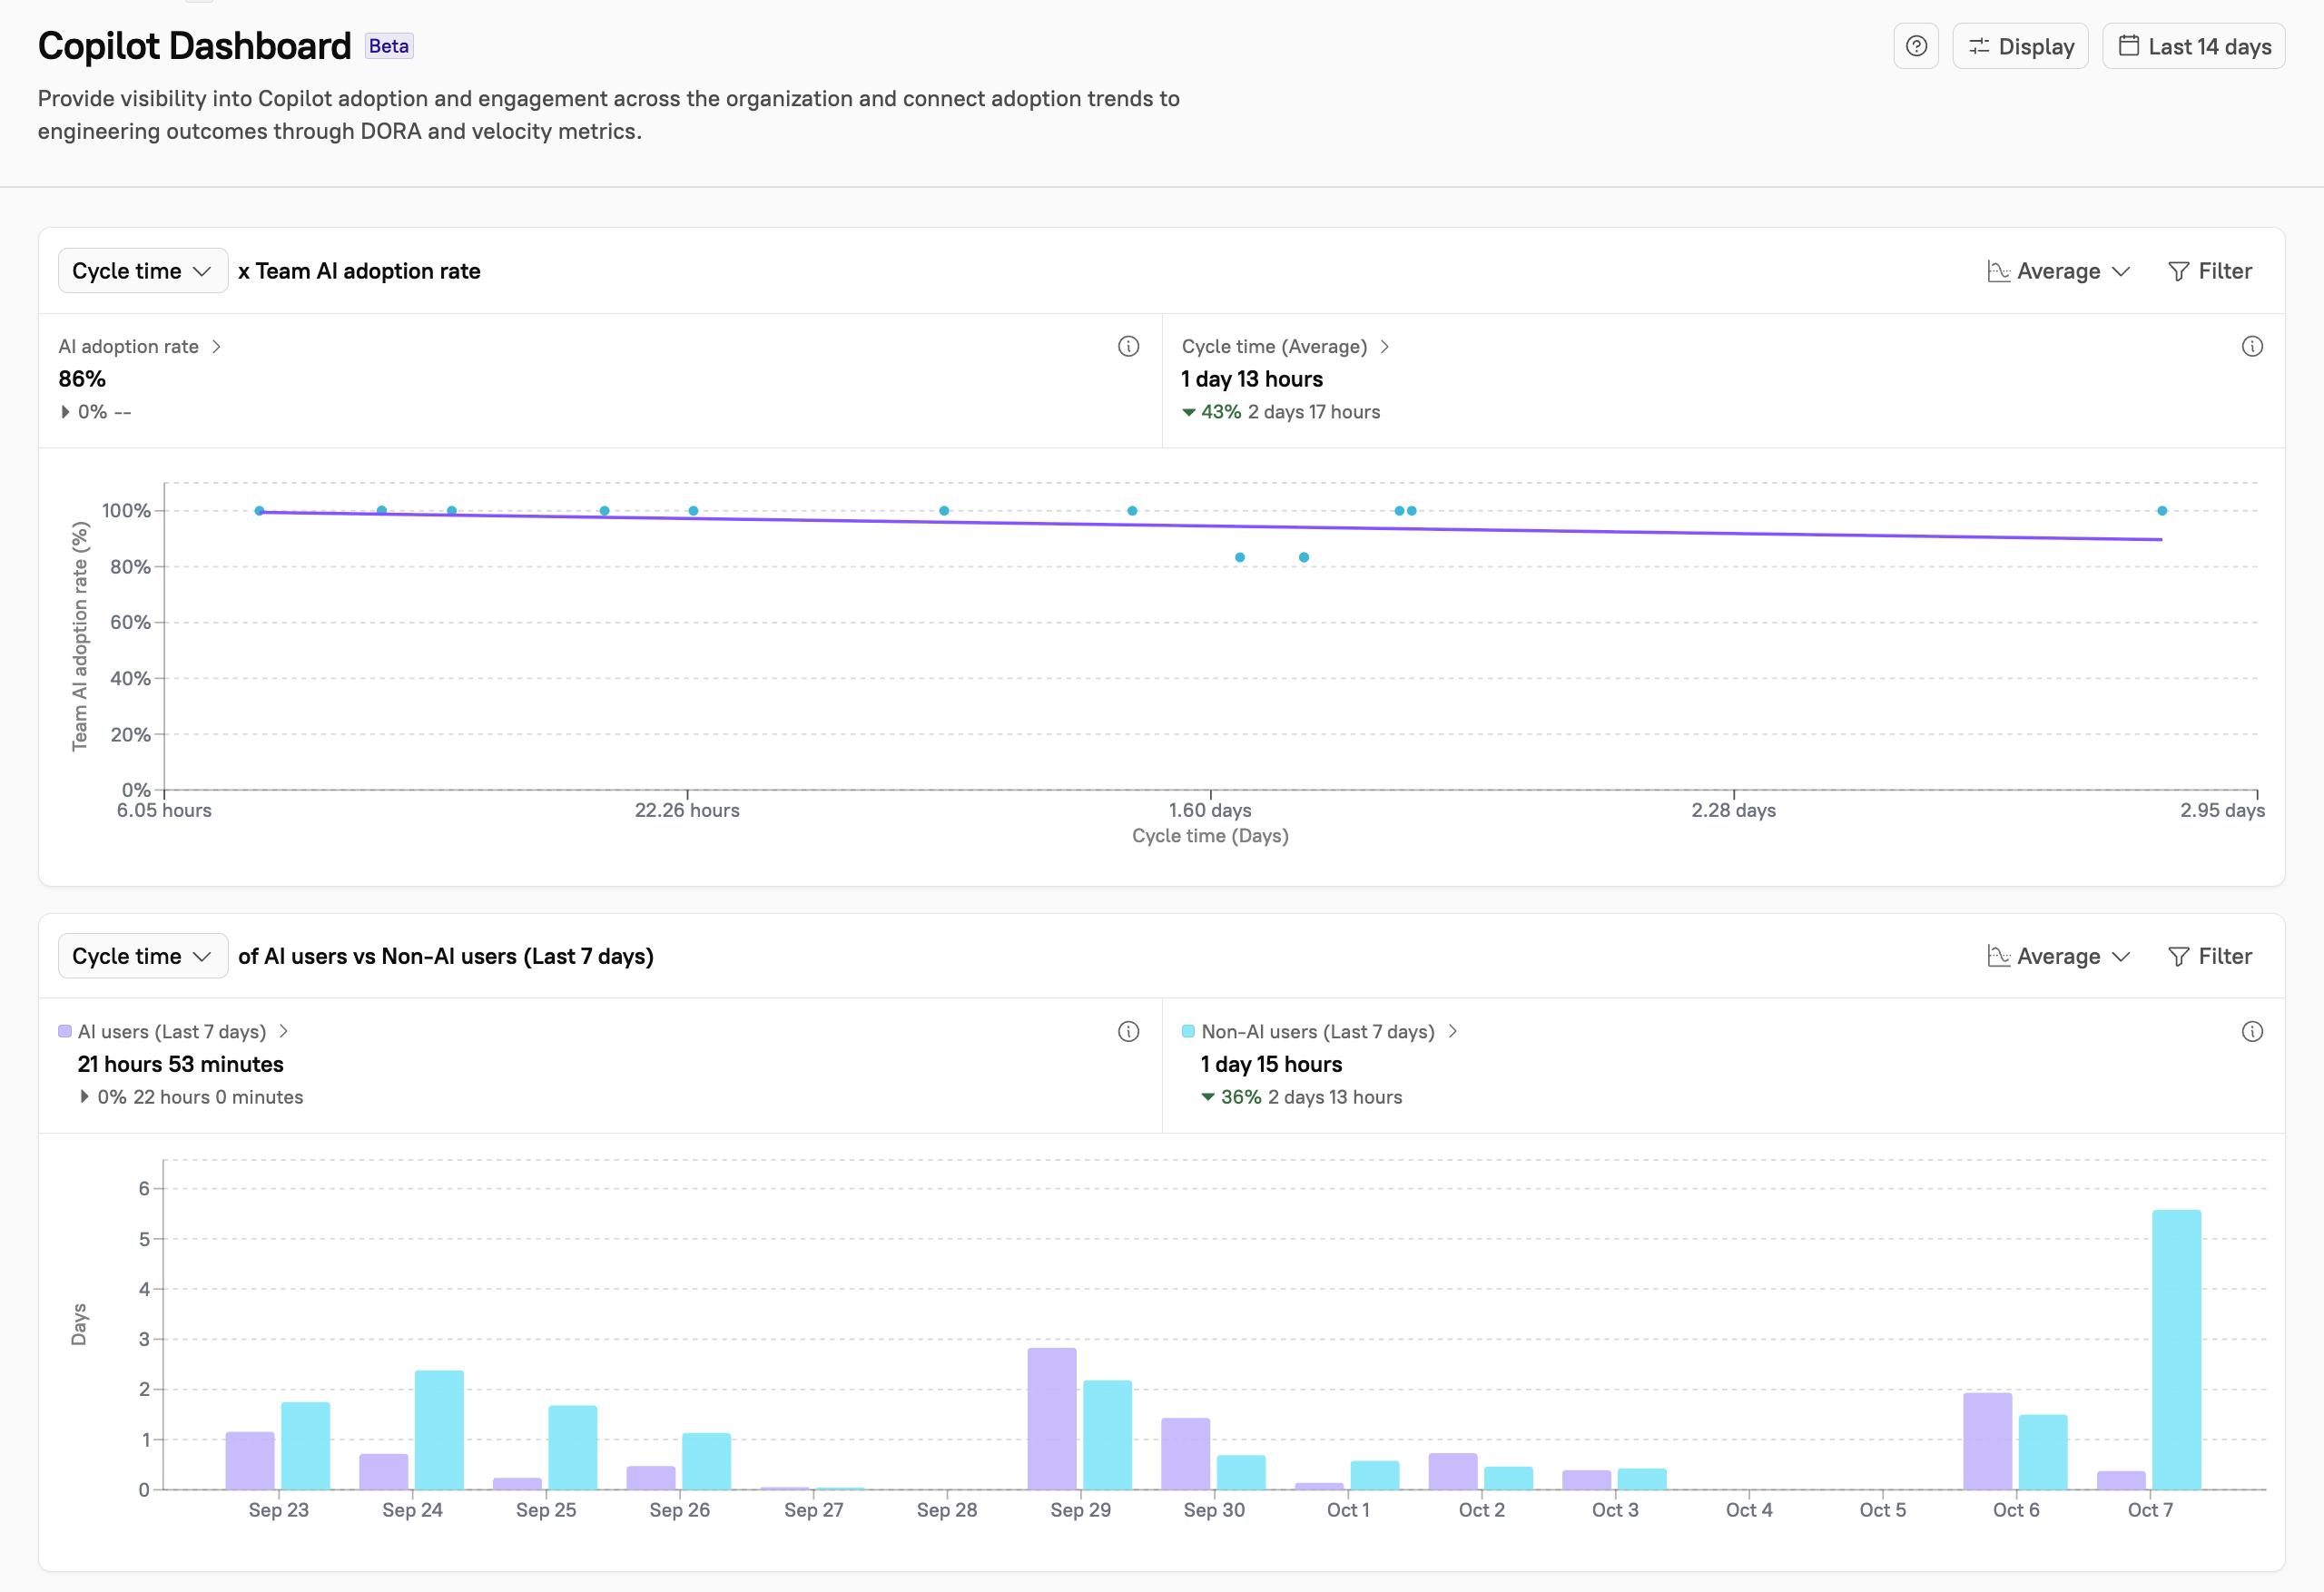Image resolution: width=2324 pixels, height=1592 pixels.
Task: Click the rightmost scatter point at 100%
Action: click(2162, 511)
